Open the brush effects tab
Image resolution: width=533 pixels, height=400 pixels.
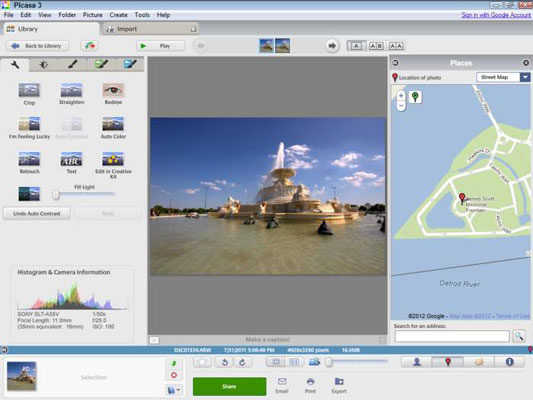point(72,65)
